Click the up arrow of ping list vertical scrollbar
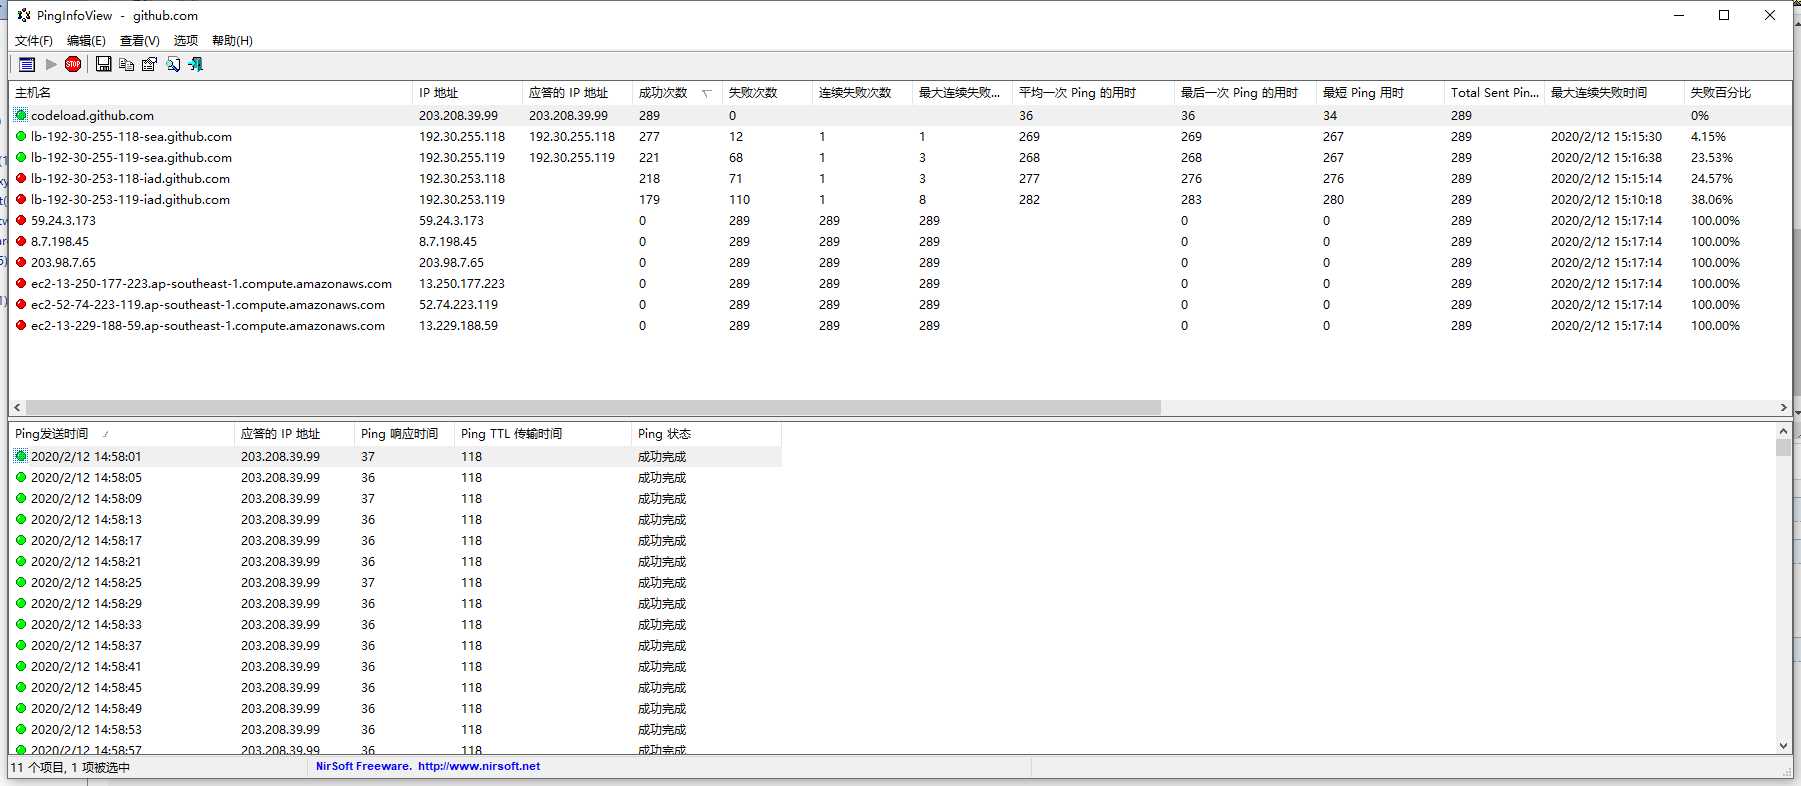 tap(1783, 431)
